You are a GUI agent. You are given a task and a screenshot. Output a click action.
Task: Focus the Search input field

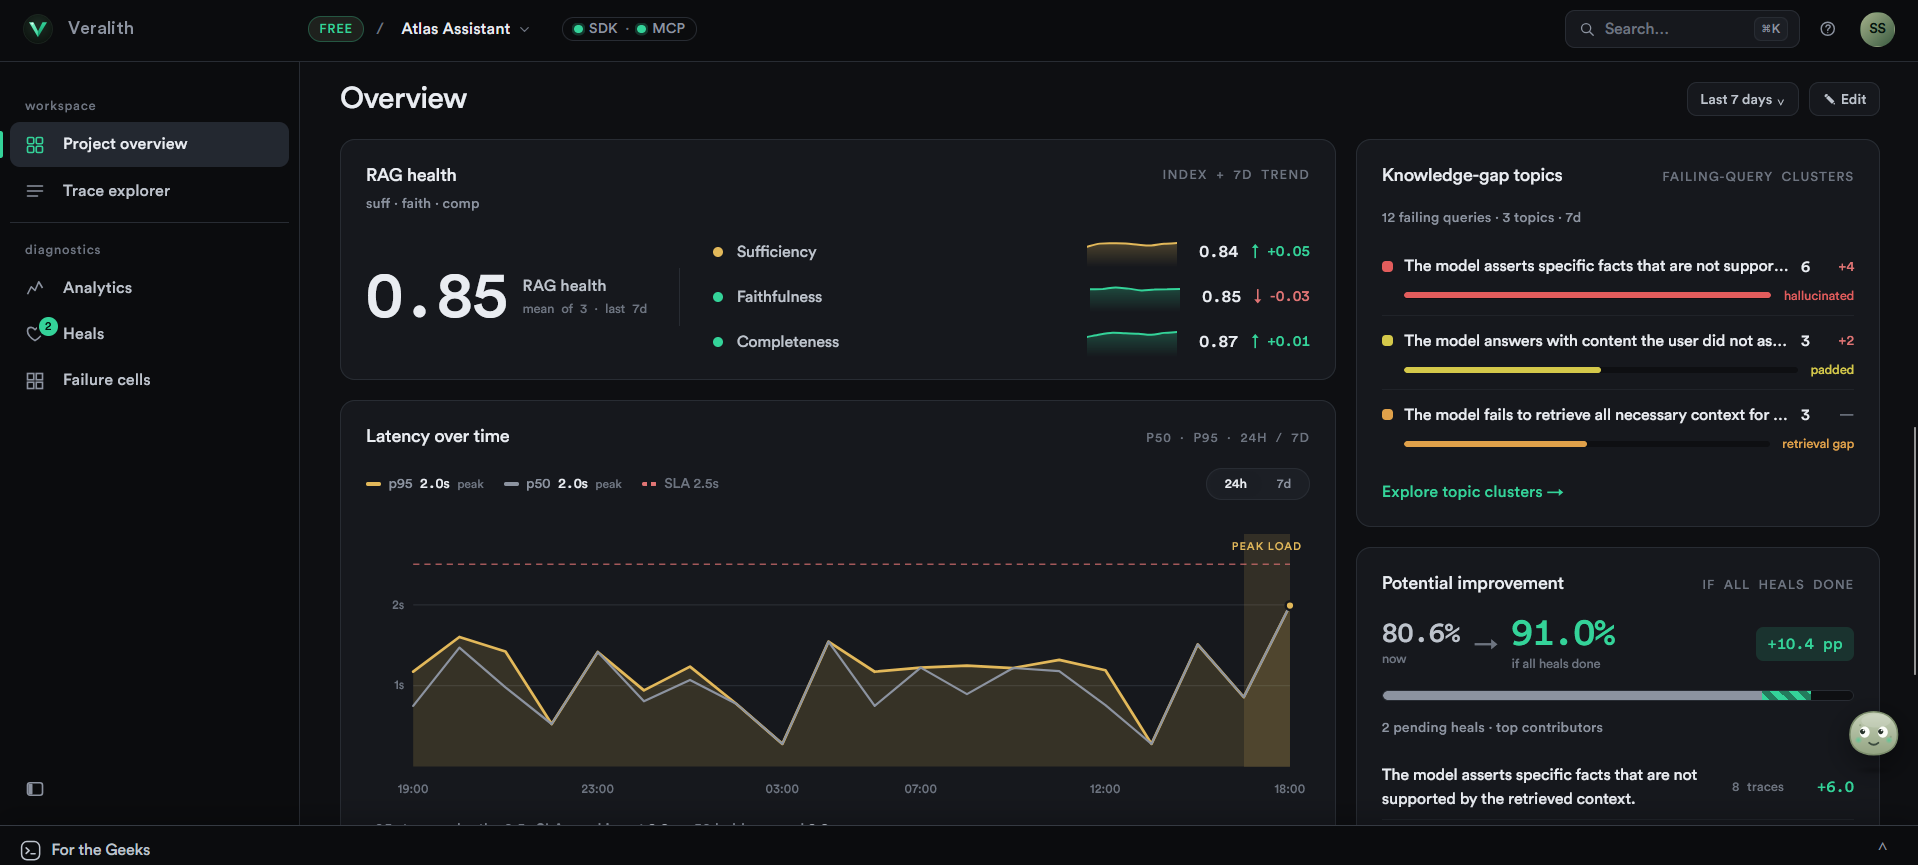click(x=1682, y=29)
